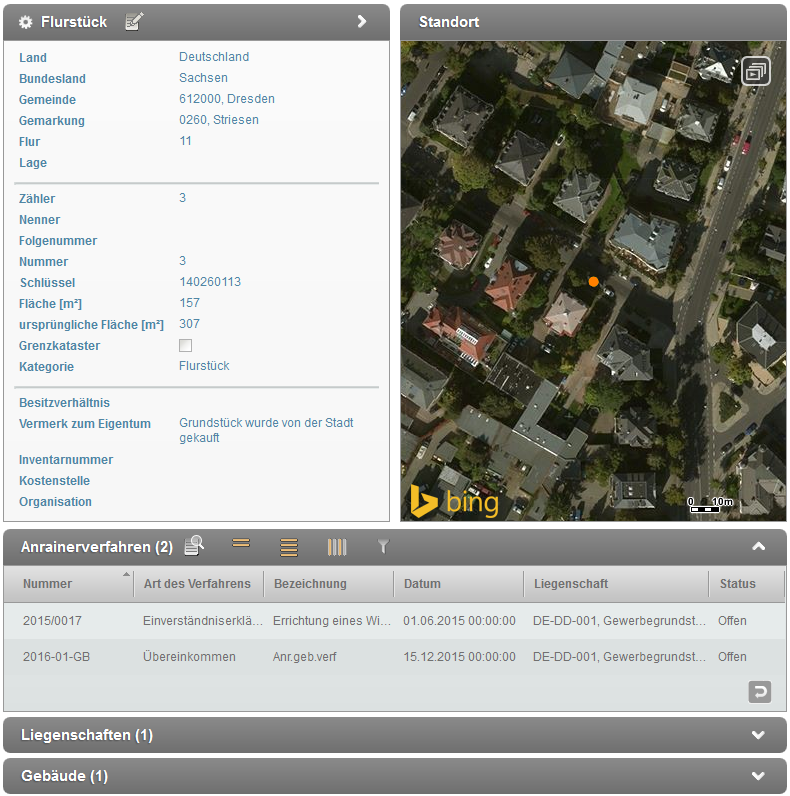Open Anrainerverfahren search detail icon
790x796 pixels.
tap(194, 546)
